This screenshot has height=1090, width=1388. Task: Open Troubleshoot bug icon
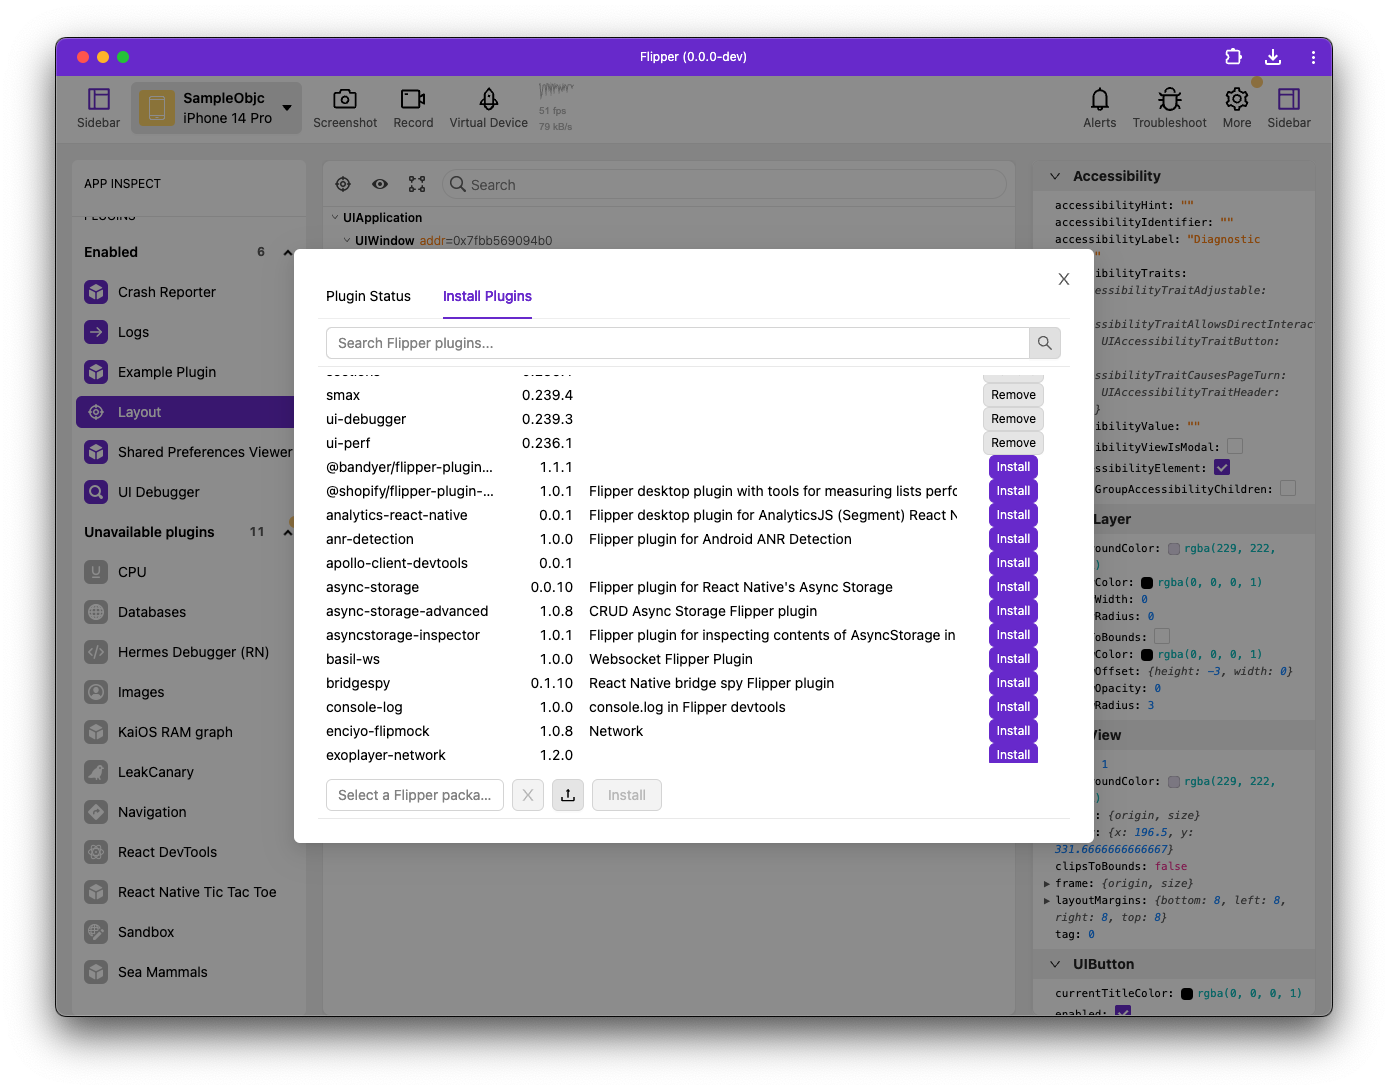pyautogui.click(x=1169, y=107)
